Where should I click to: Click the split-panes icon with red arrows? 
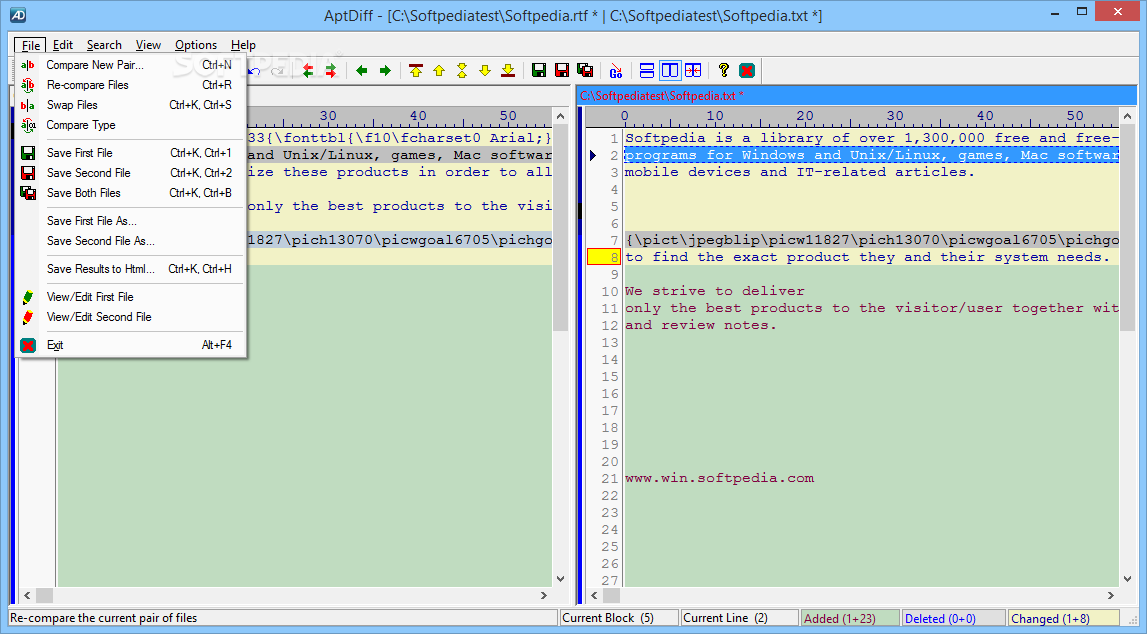click(693, 71)
